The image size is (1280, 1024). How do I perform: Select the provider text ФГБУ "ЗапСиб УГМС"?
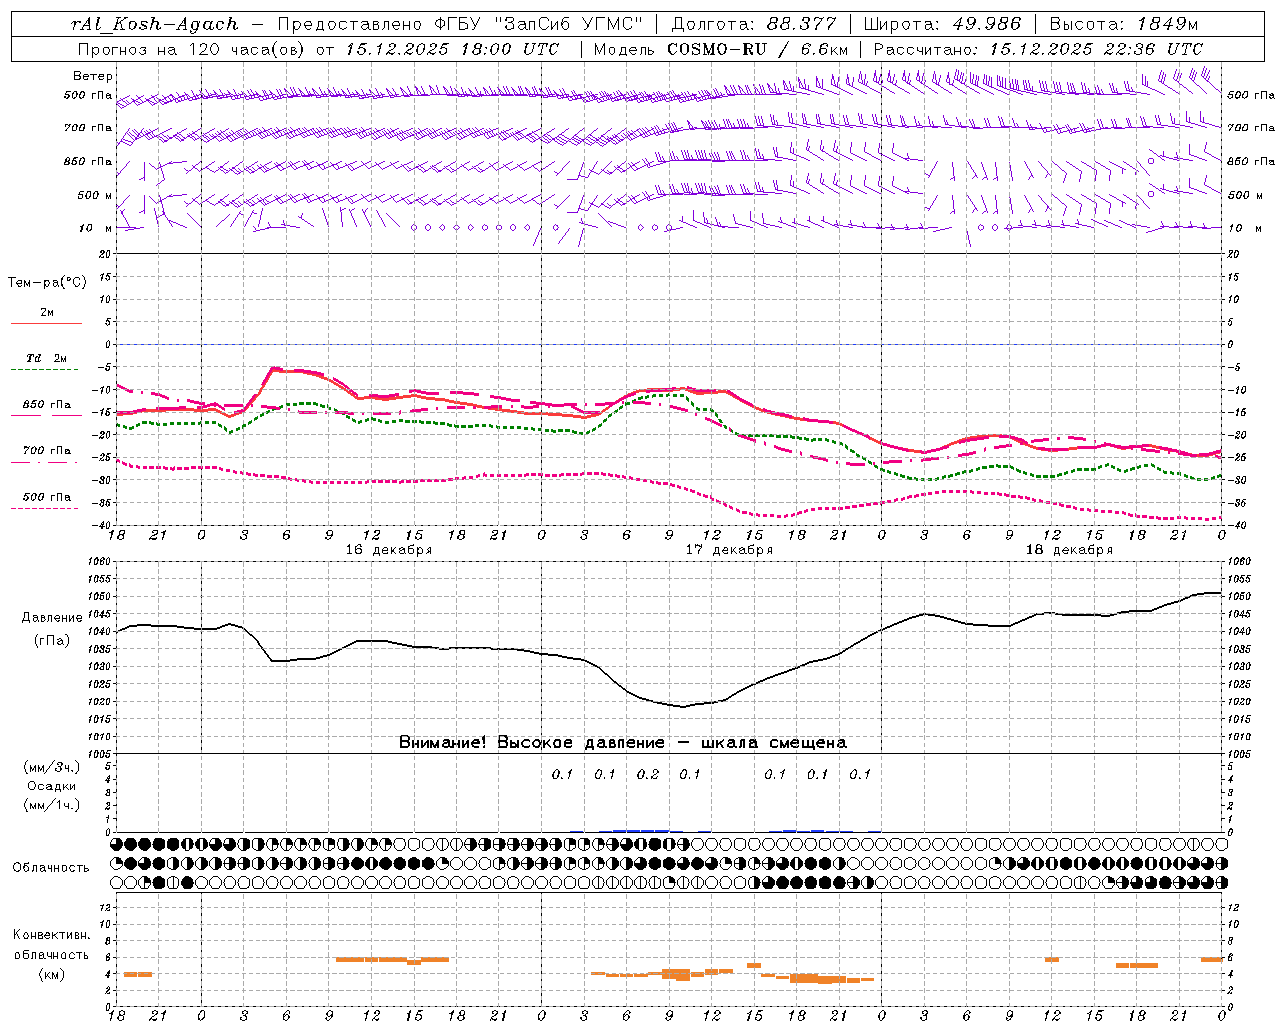point(539,24)
